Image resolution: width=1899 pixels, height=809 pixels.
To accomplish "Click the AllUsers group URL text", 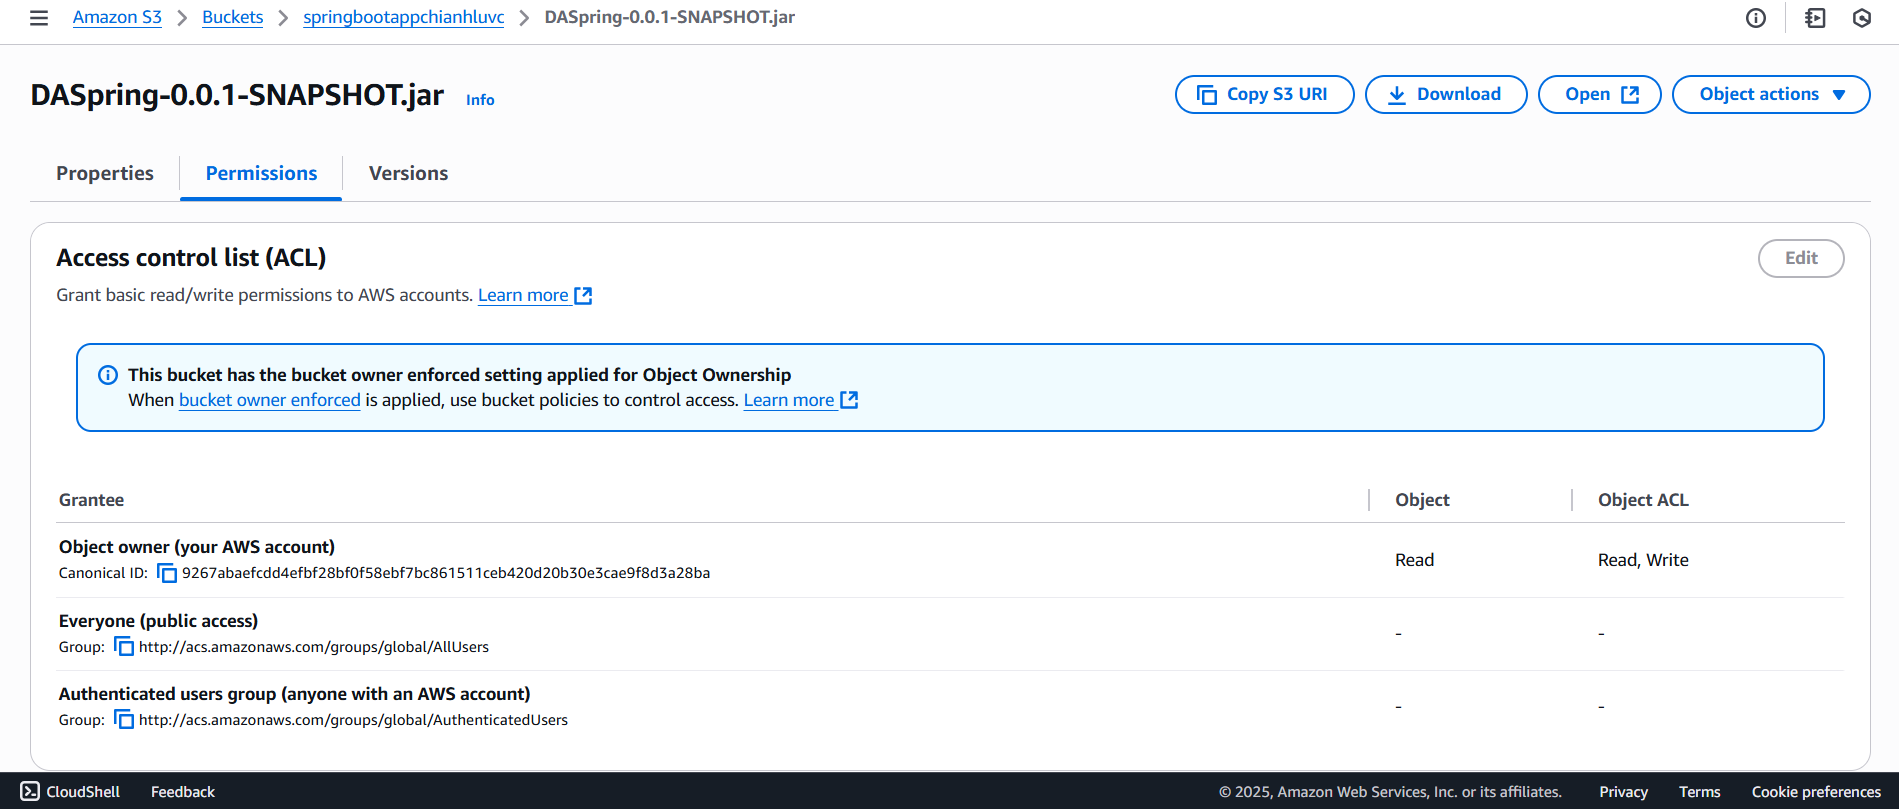I will pyautogui.click(x=314, y=647).
